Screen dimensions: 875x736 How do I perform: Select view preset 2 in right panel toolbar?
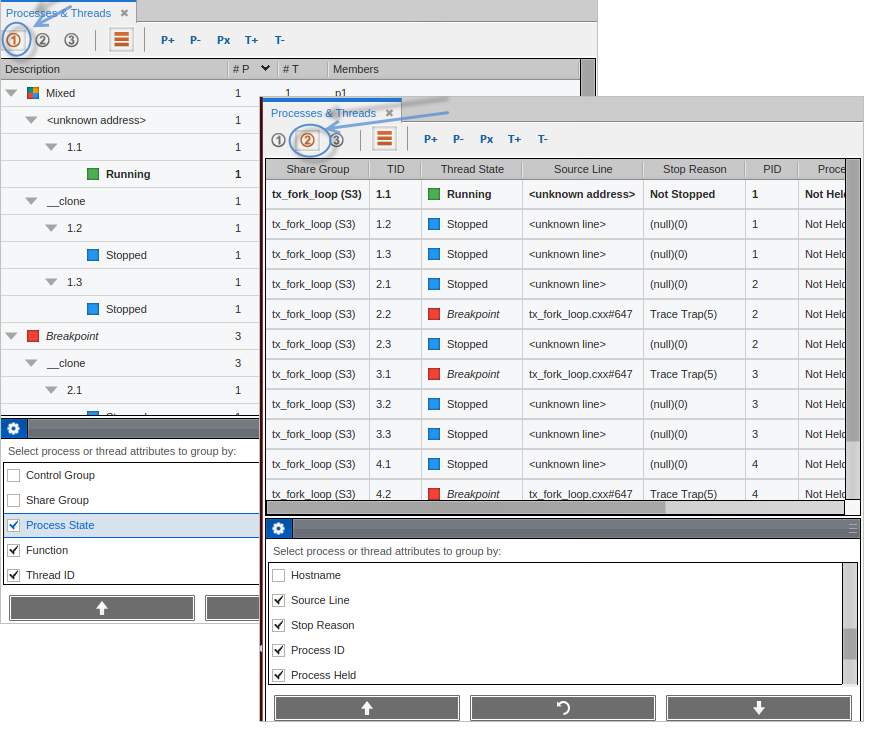tap(307, 140)
